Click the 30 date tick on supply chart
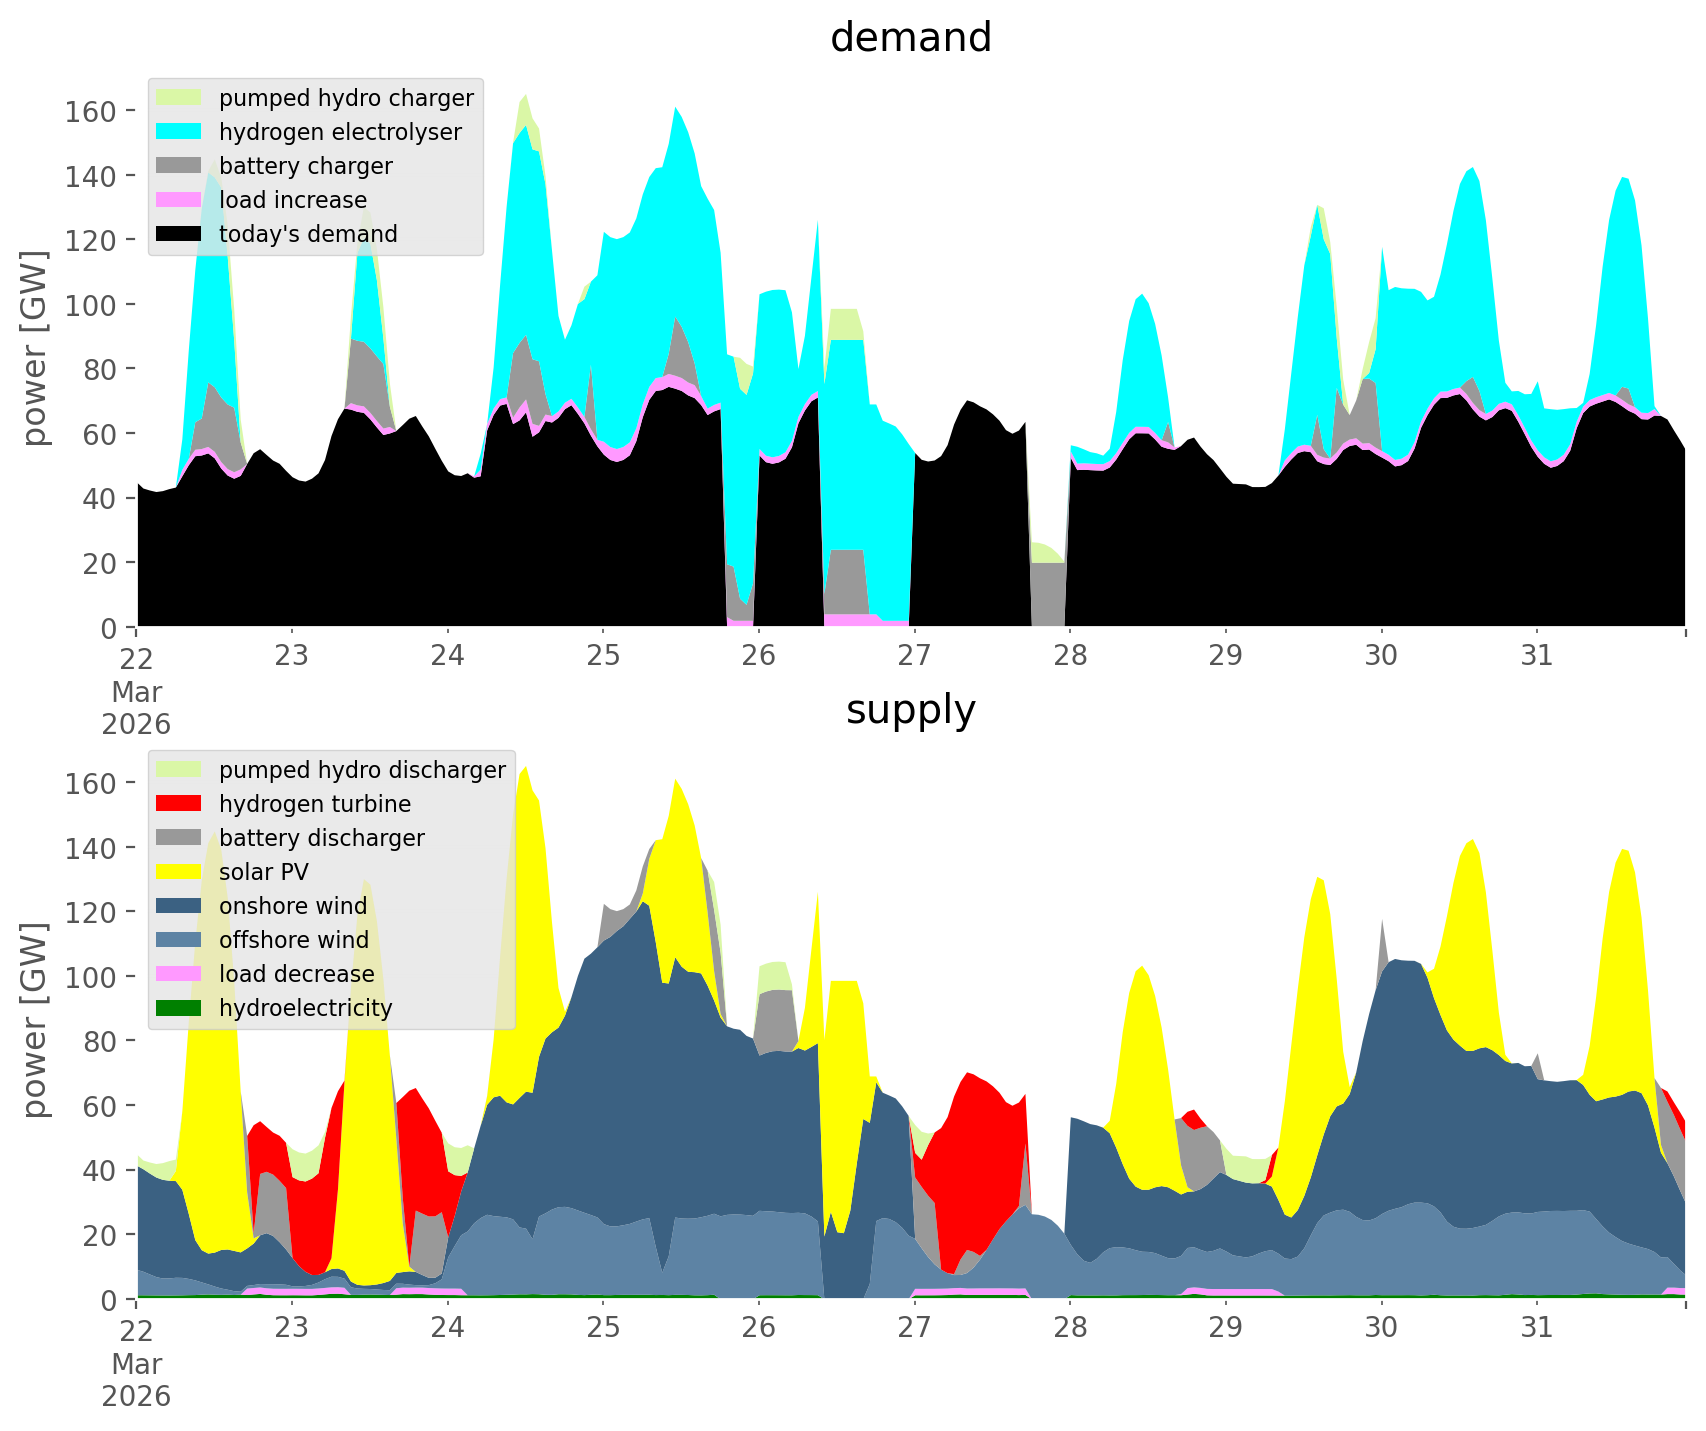 pyautogui.click(x=1381, y=1328)
